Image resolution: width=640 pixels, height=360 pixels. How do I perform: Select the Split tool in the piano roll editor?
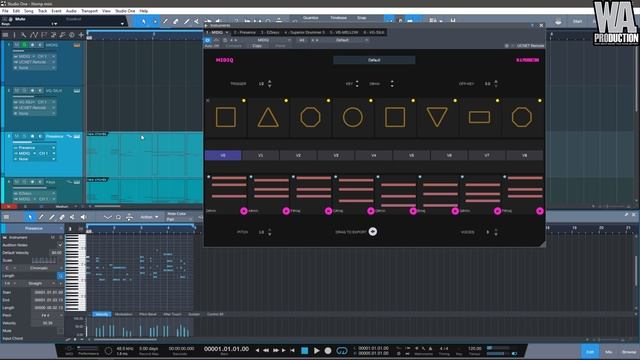tap(72, 217)
